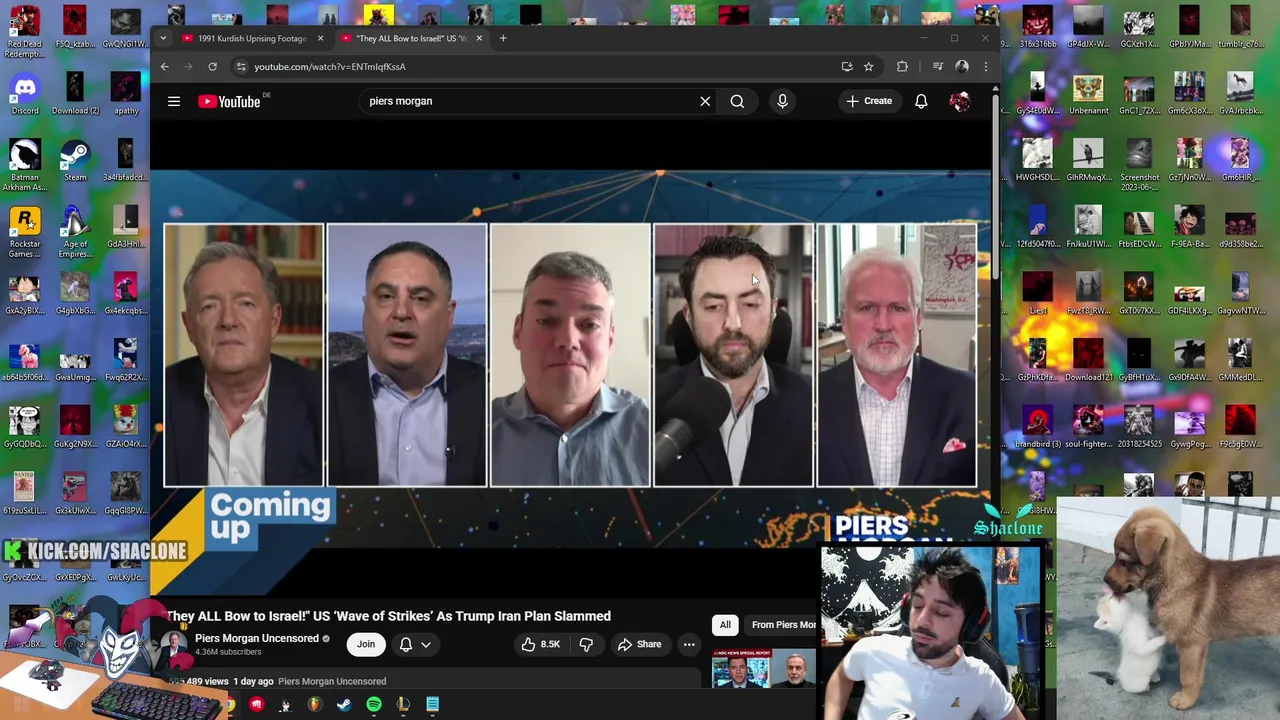Select the Red Dead Redemption desktop icon
The image size is (1280, 720).
(25, 32)
